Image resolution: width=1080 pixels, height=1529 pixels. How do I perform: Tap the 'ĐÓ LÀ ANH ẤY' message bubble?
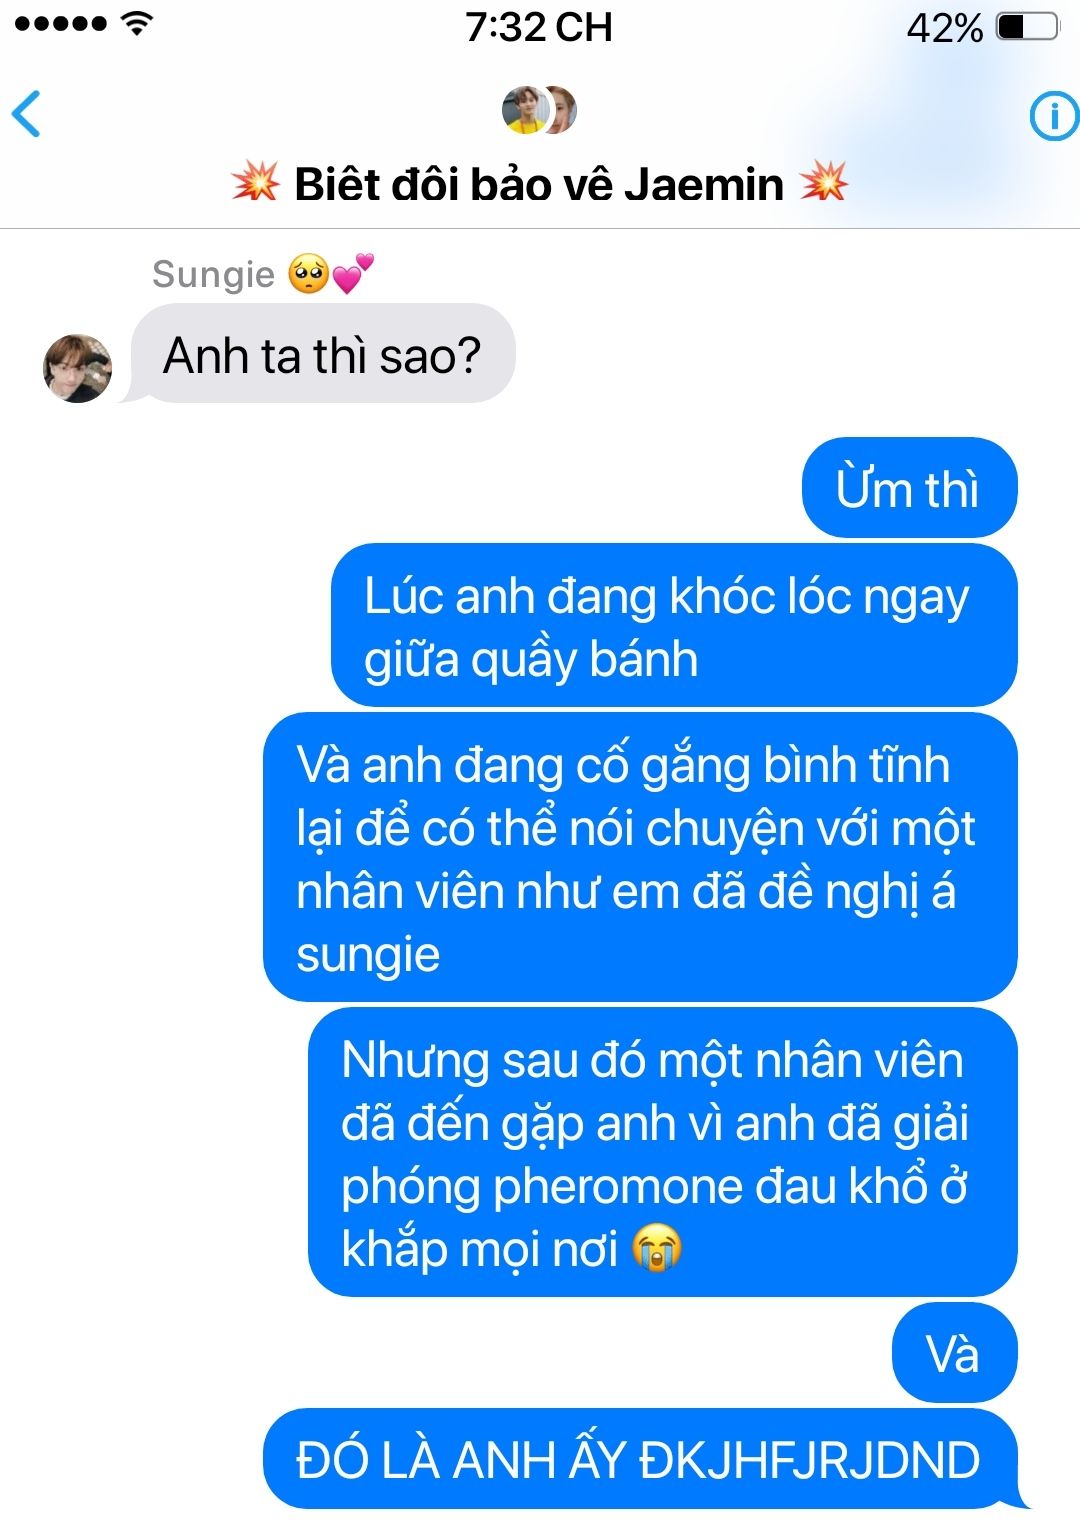tap(640, 1459)
